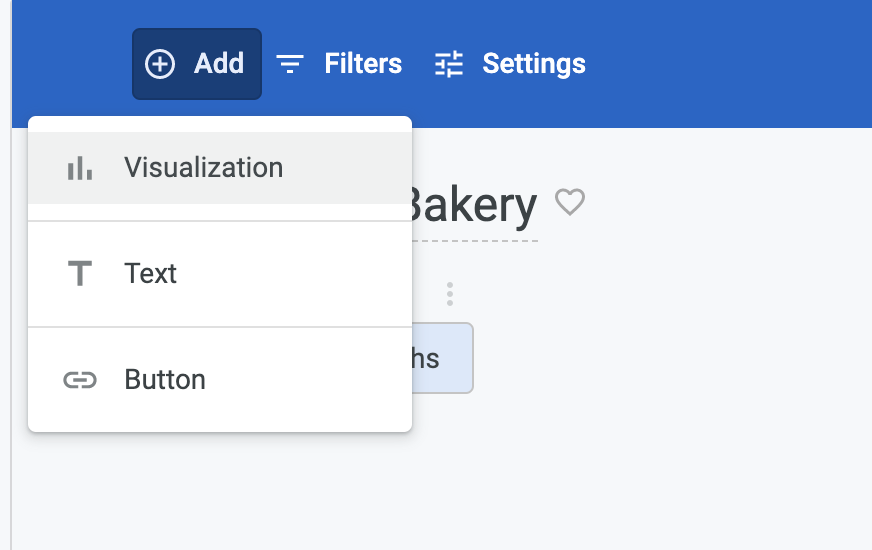Favorite the Bakery dashboard with the heart
Screen dimensions: 872x550
click(570, 203)
